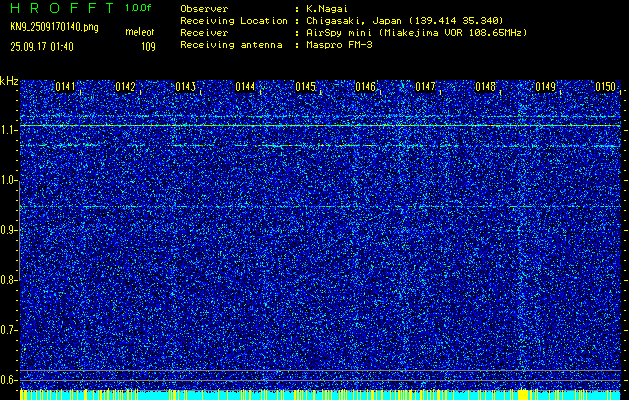The height and width of the screenshot is (400, 629).
Task: Click the 0150 time marker
Action: (605, 87)
